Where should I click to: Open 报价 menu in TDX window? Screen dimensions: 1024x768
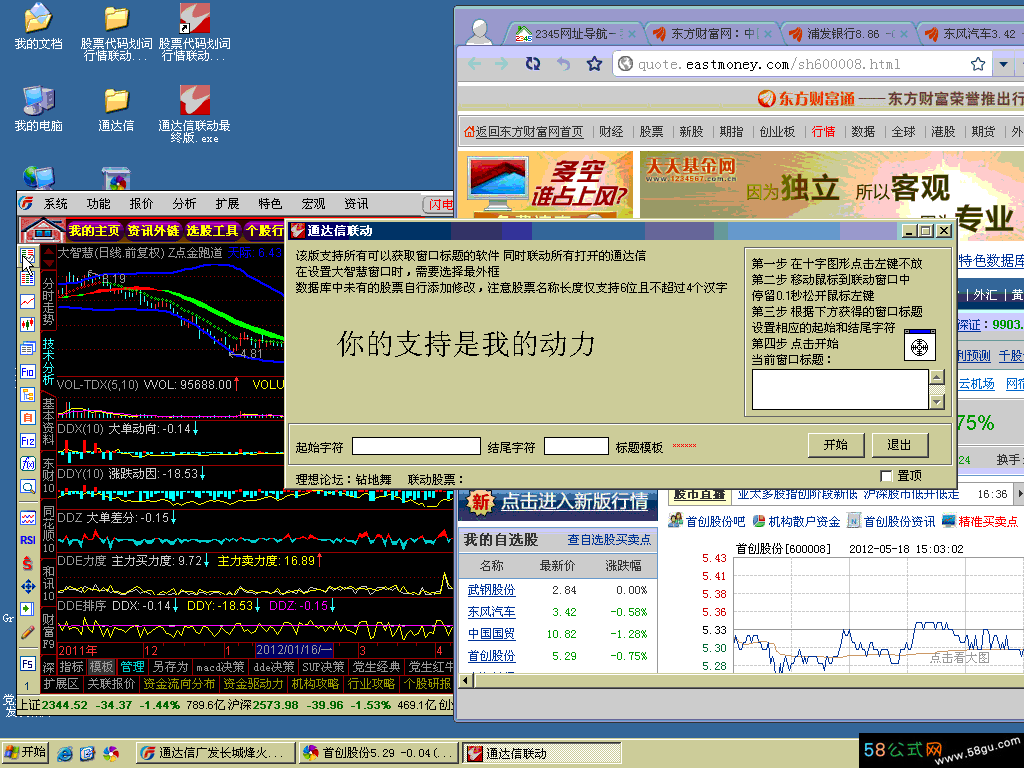point(141,204)
